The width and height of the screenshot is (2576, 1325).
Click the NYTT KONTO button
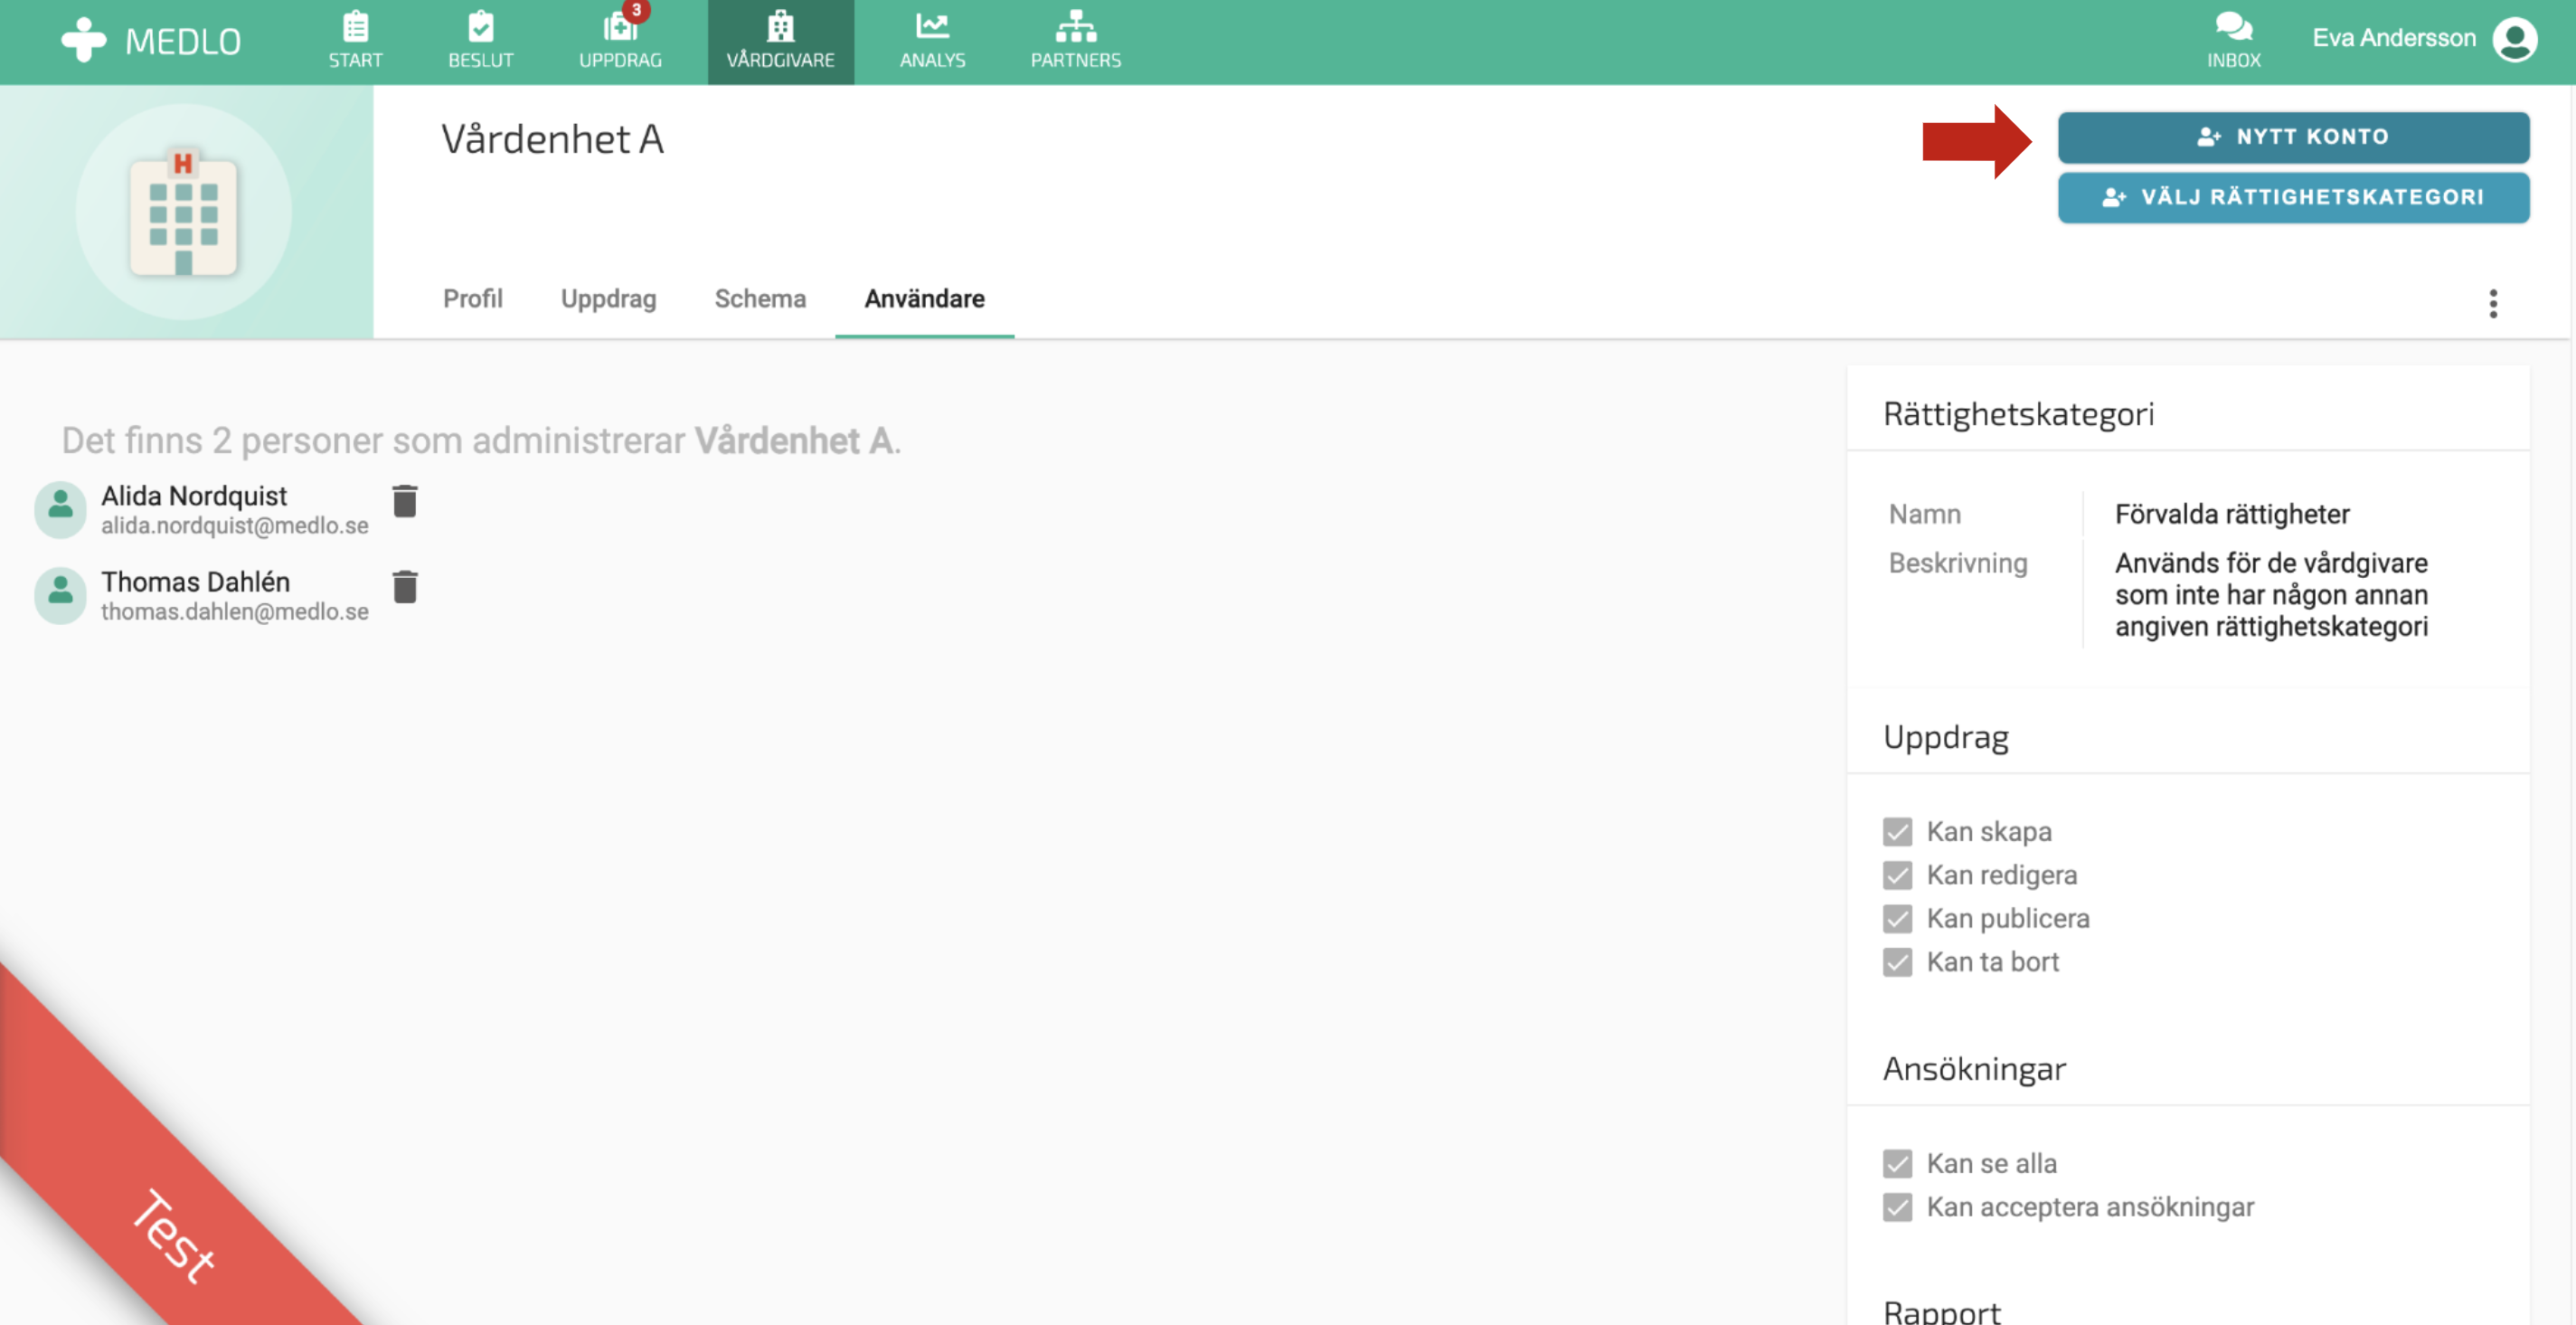click(2293, 137)
